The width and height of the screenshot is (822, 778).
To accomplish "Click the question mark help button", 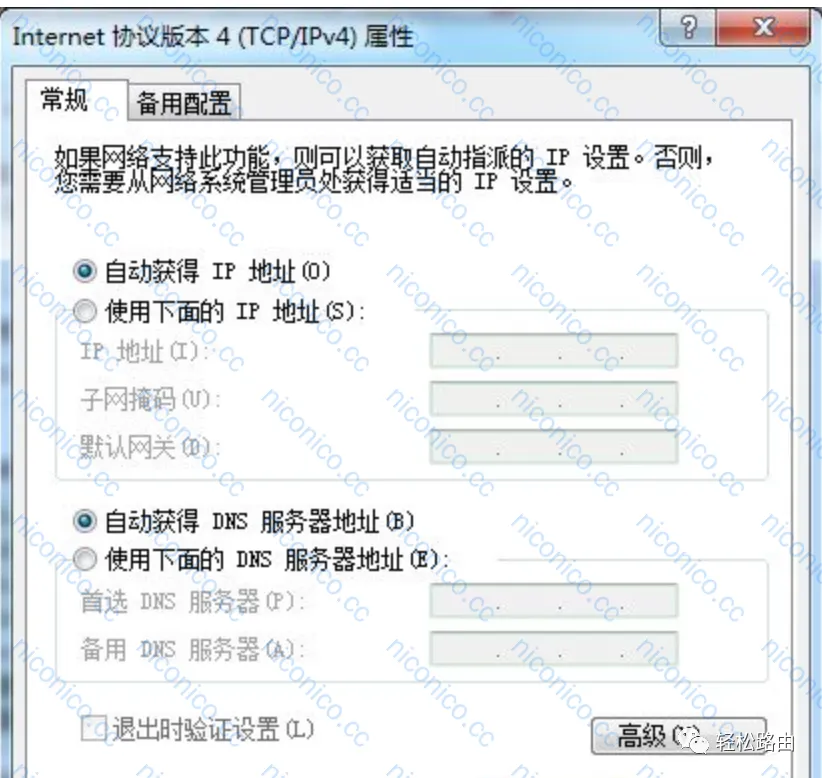I will click(x=688, y=28).
